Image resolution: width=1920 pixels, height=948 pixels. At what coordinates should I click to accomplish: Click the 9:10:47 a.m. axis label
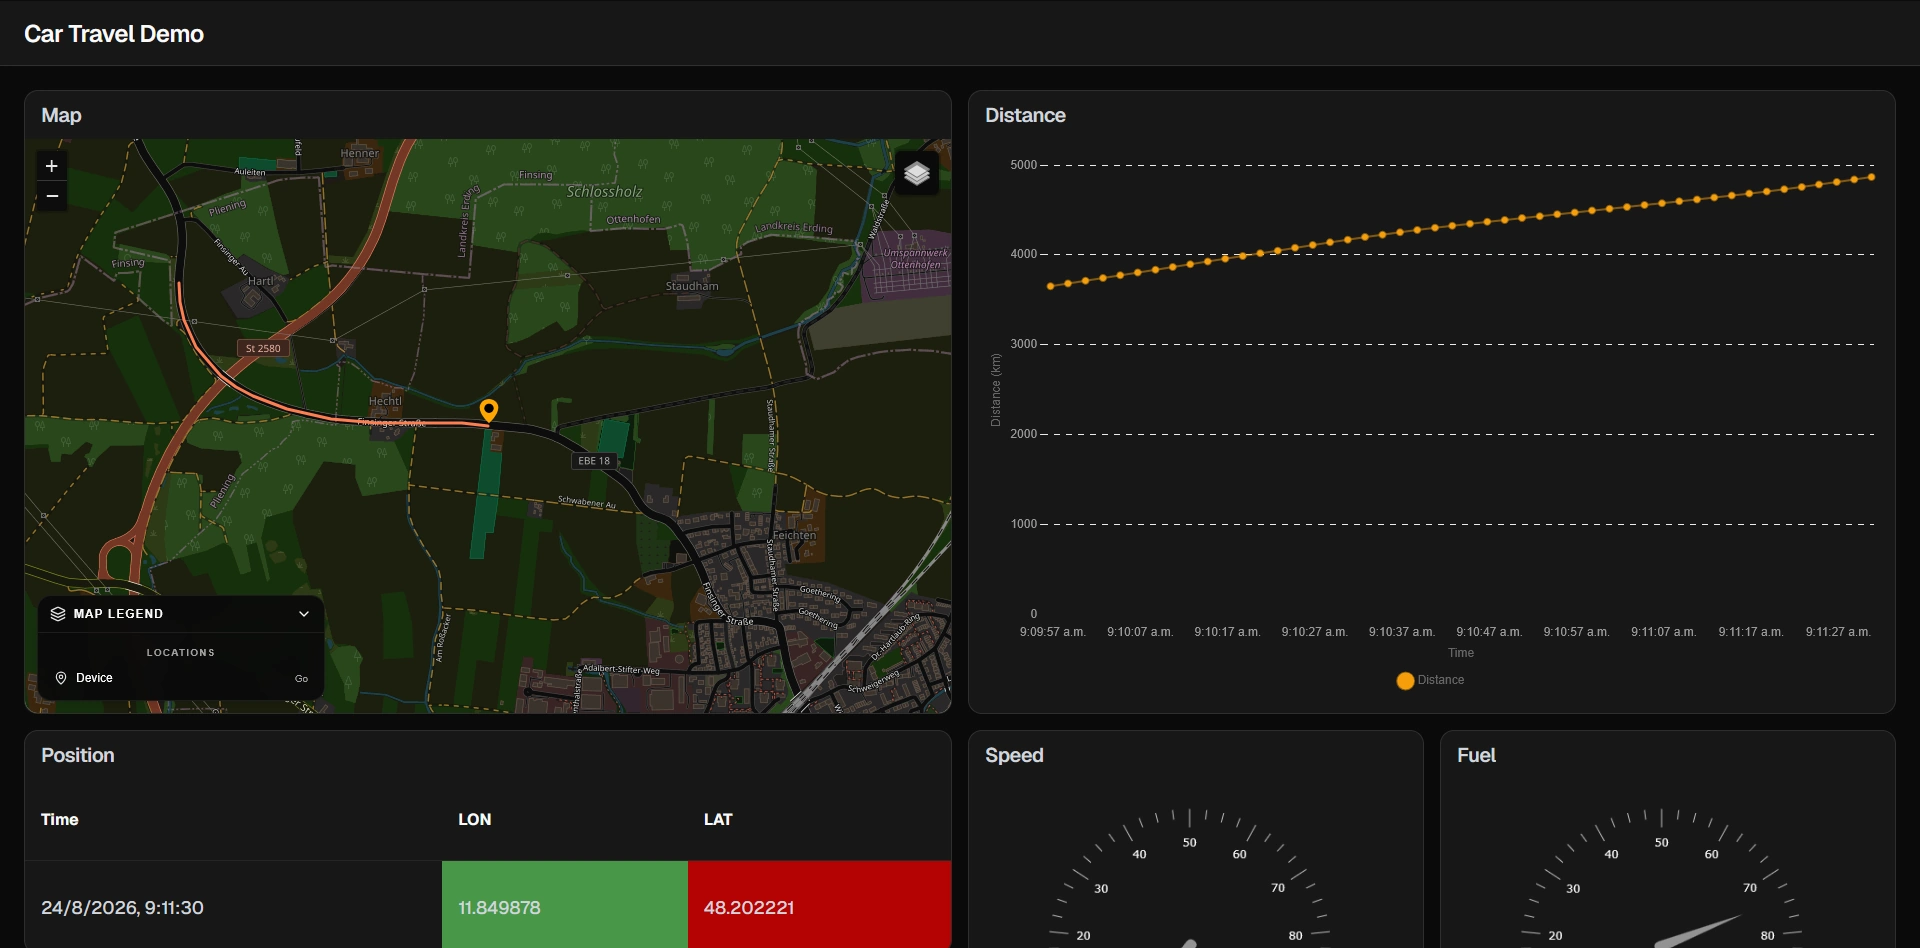click(1489, 632)
